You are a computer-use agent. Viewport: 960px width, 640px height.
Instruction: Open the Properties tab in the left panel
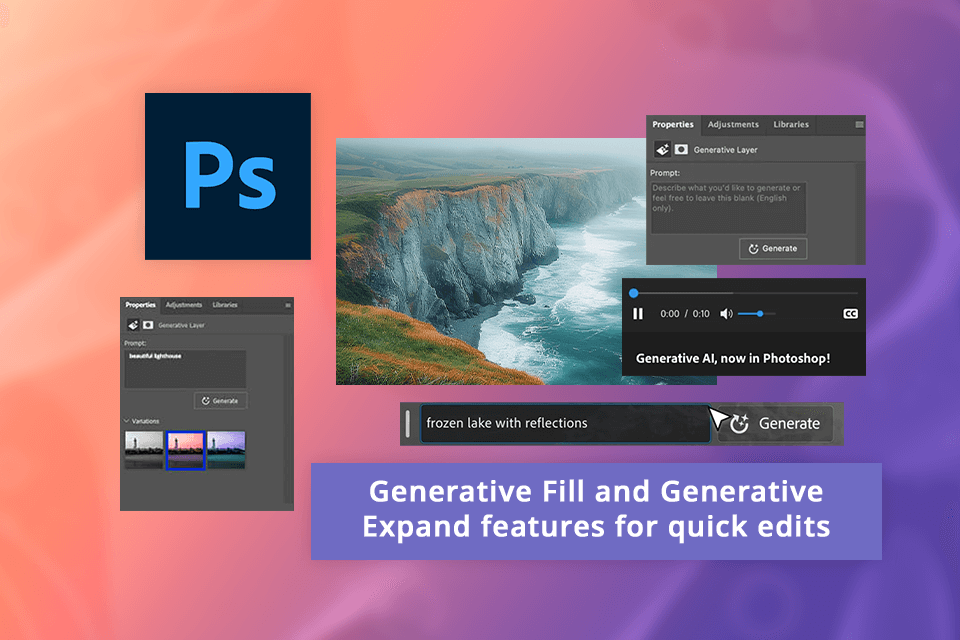[140, 305]
